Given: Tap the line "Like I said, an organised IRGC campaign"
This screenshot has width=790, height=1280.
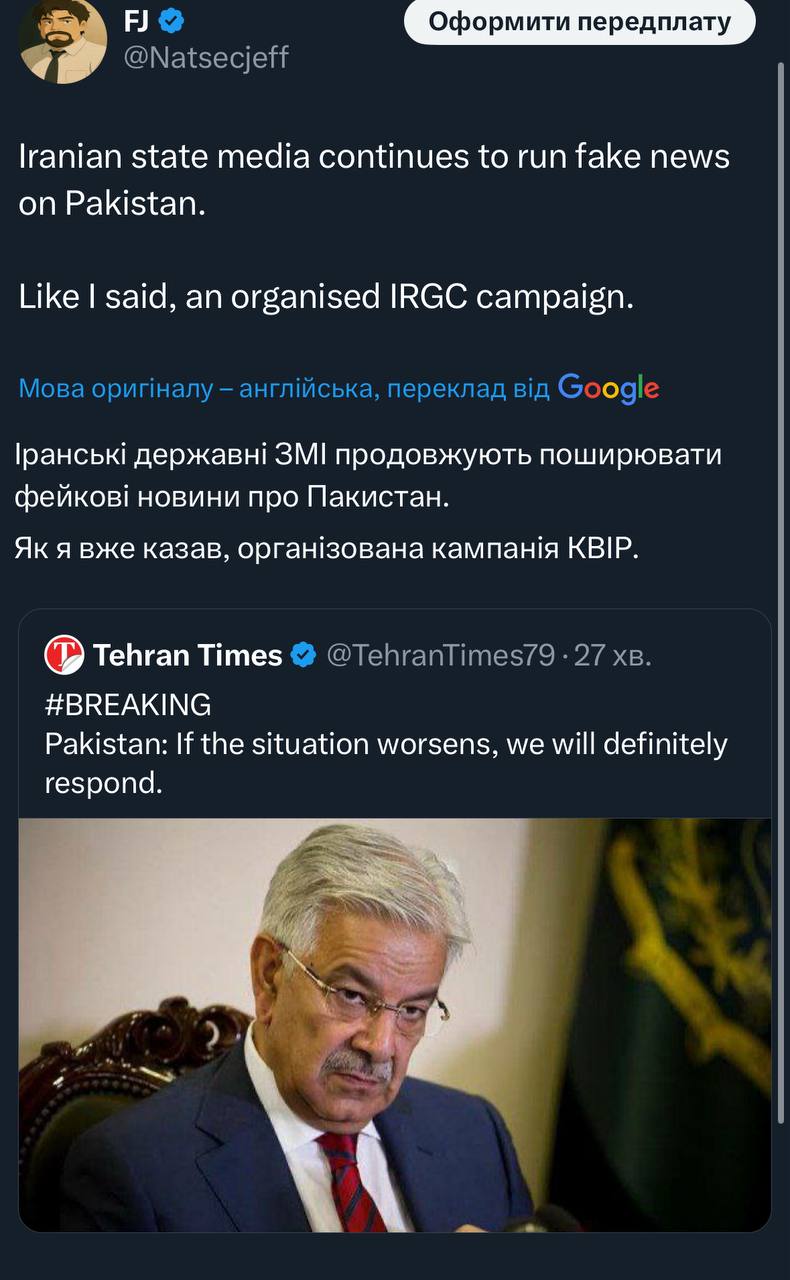Looking at the screenshot, I should [326, 297].
